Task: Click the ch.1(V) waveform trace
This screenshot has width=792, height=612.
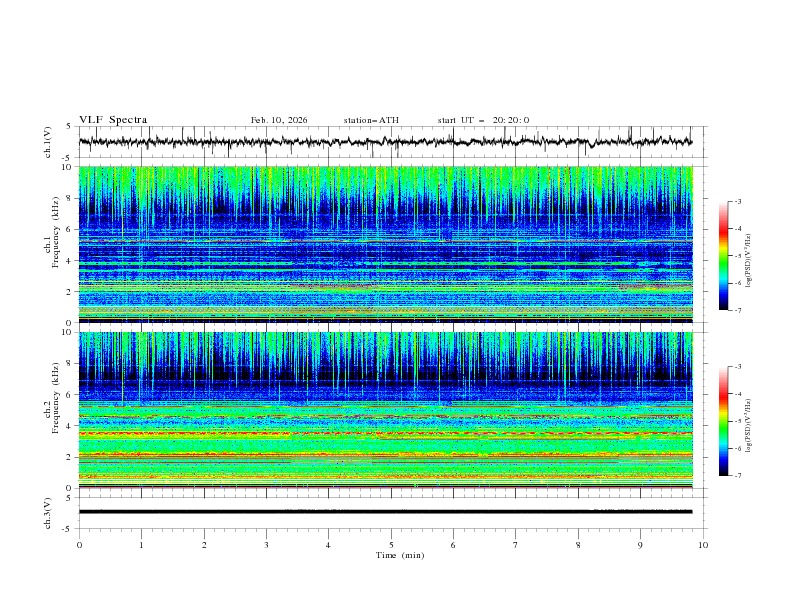Action: (x=386, y=142)
